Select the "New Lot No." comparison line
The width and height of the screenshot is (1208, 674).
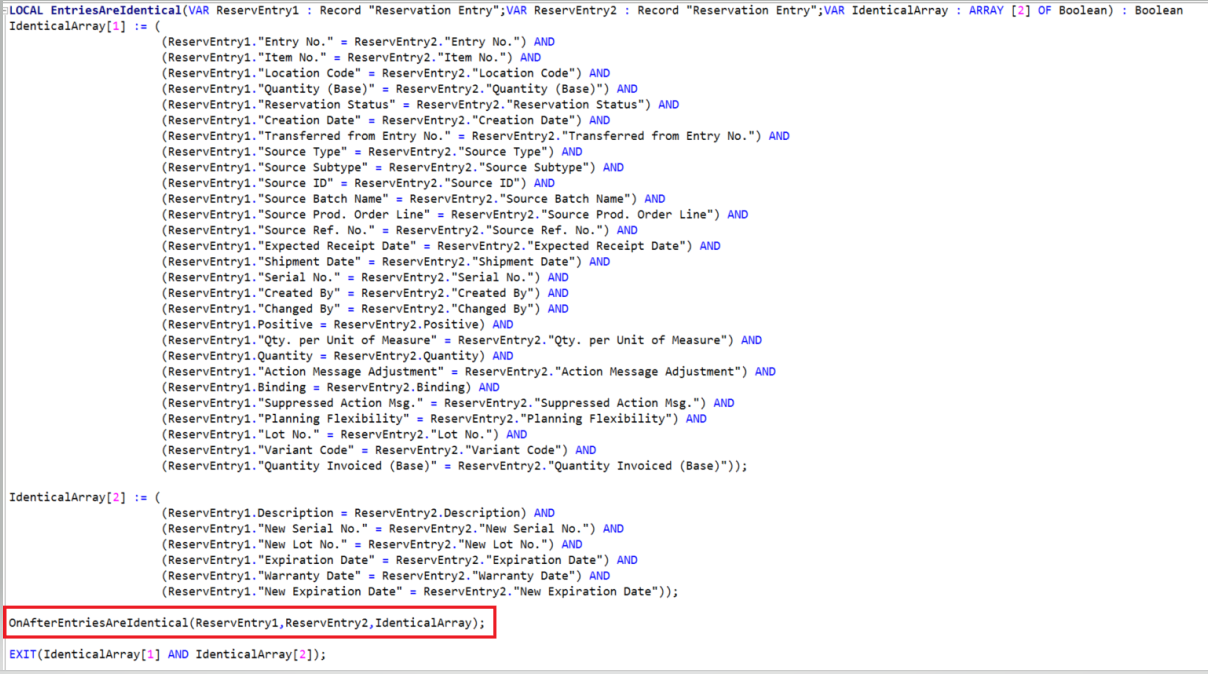[x=371, y=544]
